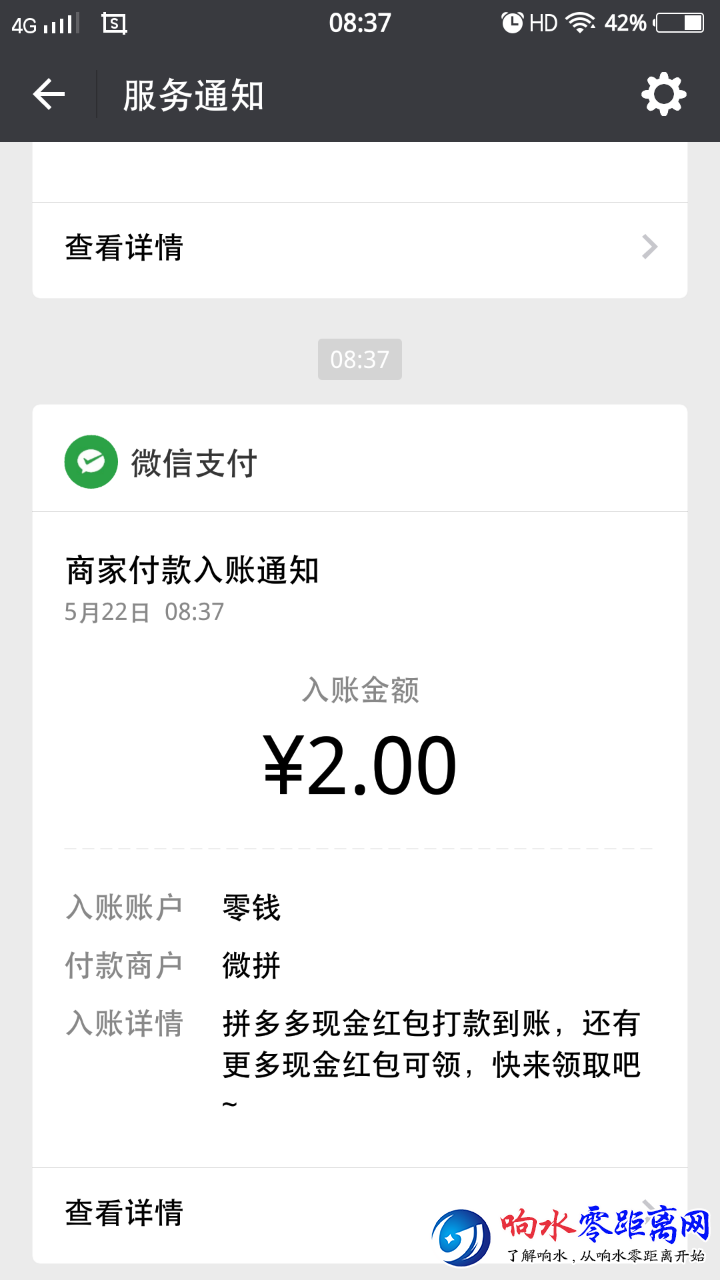The image size is (720, 1280).
Task: Tap the Wi-Fi status icon
Action: [581, 23]
